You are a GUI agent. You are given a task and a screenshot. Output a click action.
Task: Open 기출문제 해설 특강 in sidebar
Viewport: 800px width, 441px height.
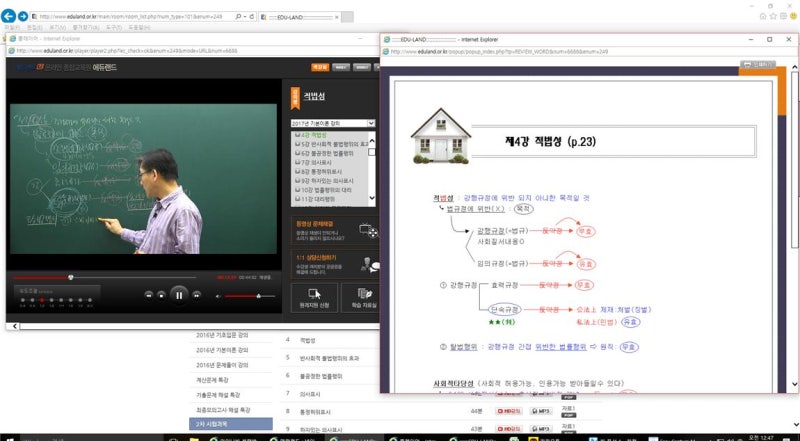pos(218,395)
